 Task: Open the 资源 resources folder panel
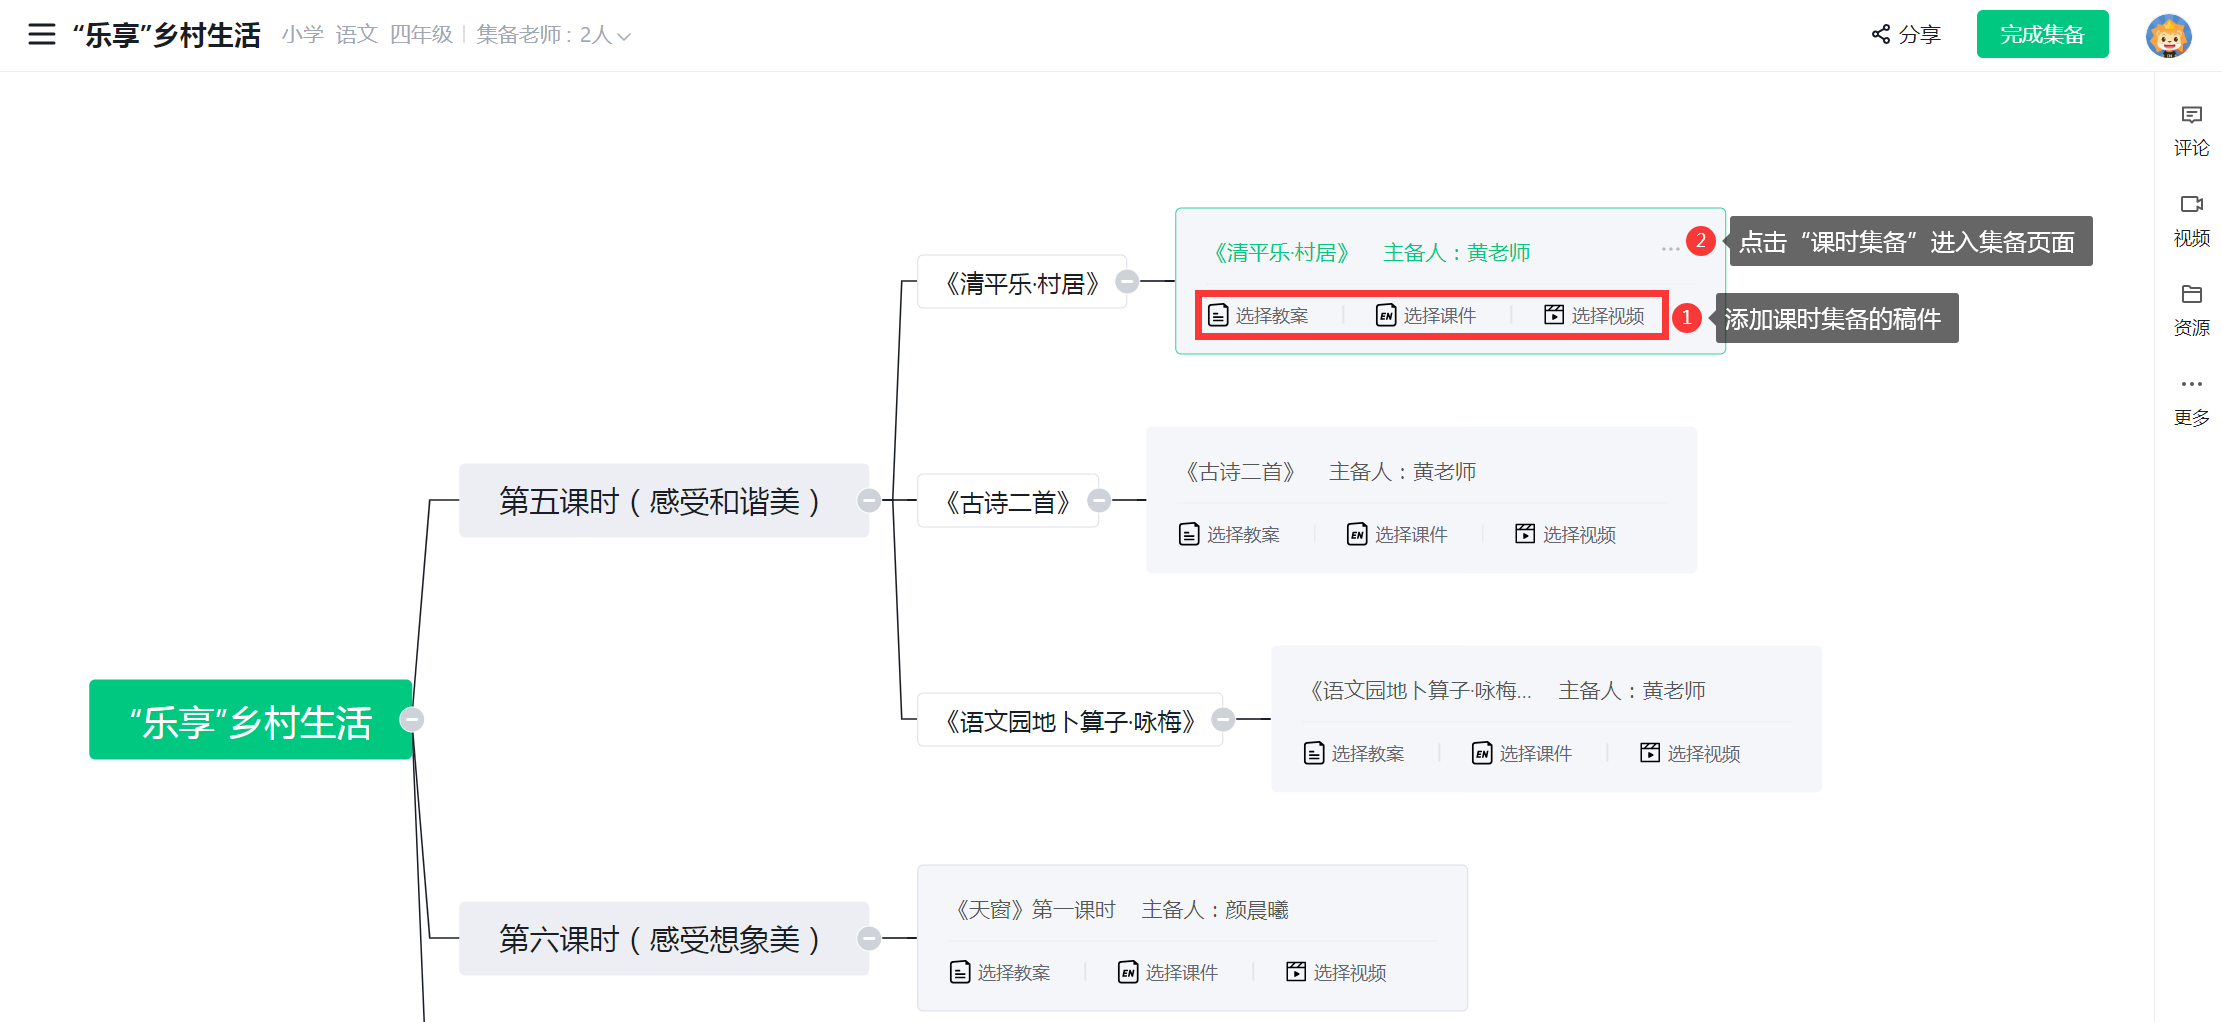pos(2191,310)
